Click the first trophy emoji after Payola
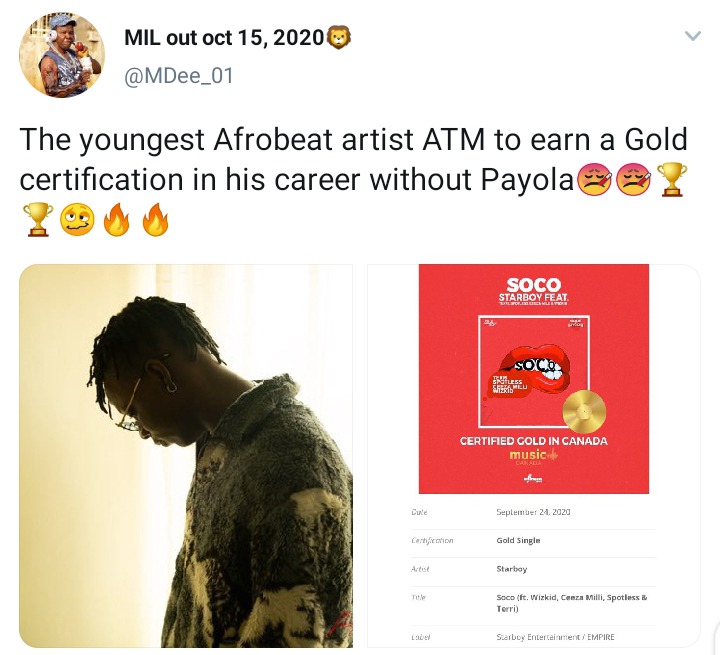Image resolution: width=720 pixels, height=655 pixels. point(672,180)
